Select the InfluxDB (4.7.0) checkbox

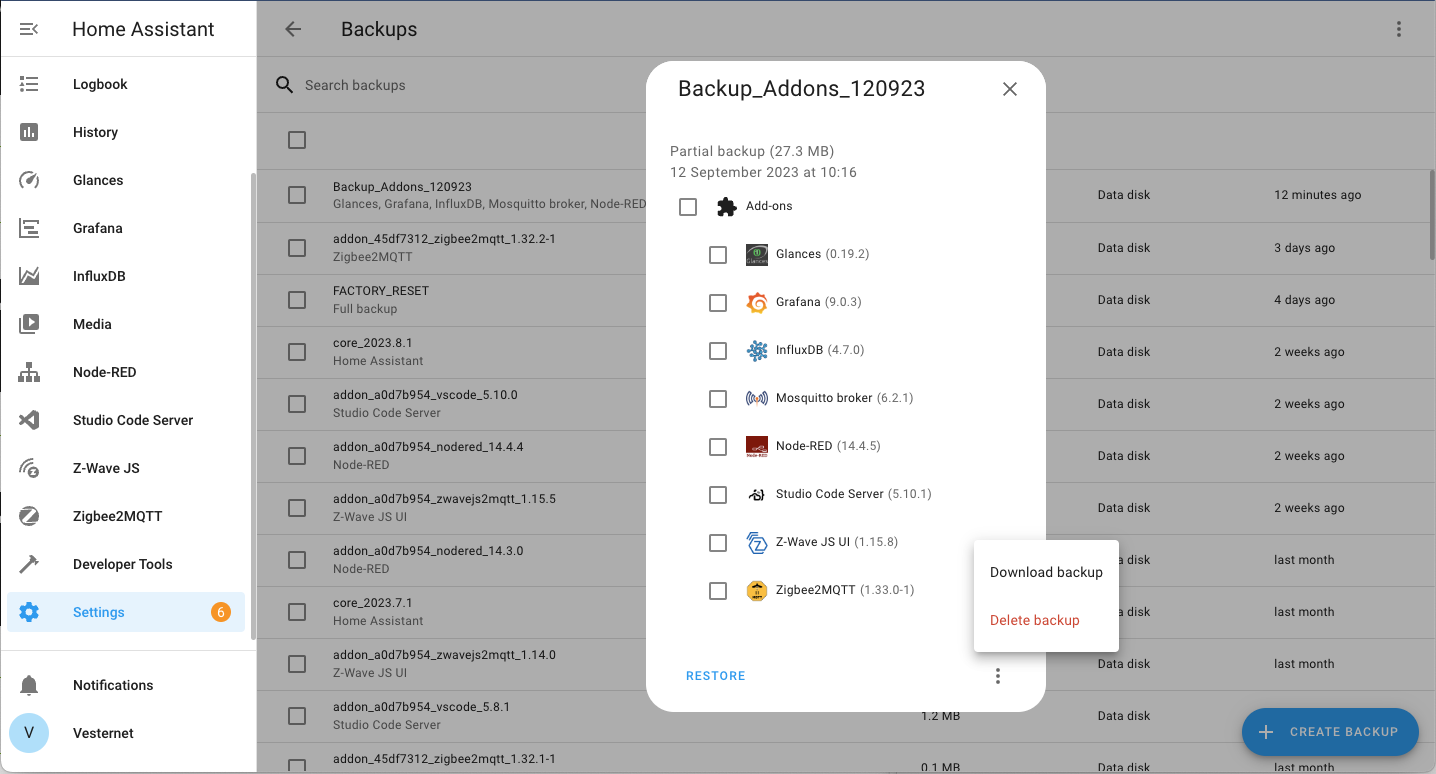pyautogui.click(x=718, y=351)
